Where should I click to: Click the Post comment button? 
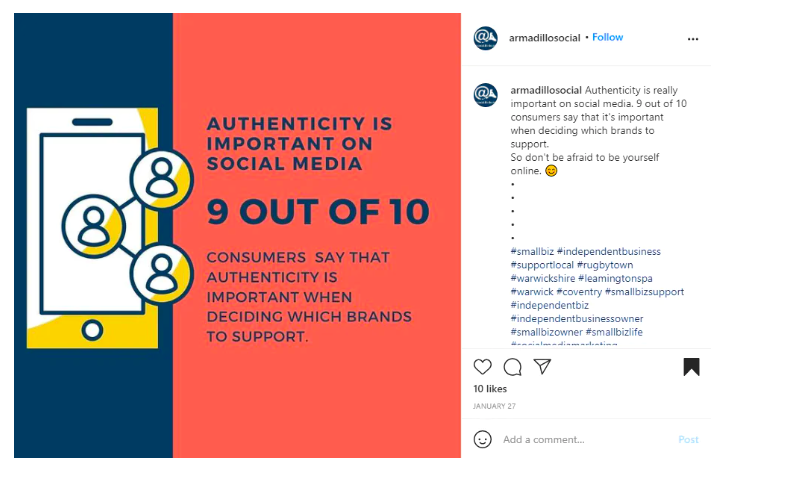pos(688,439)
